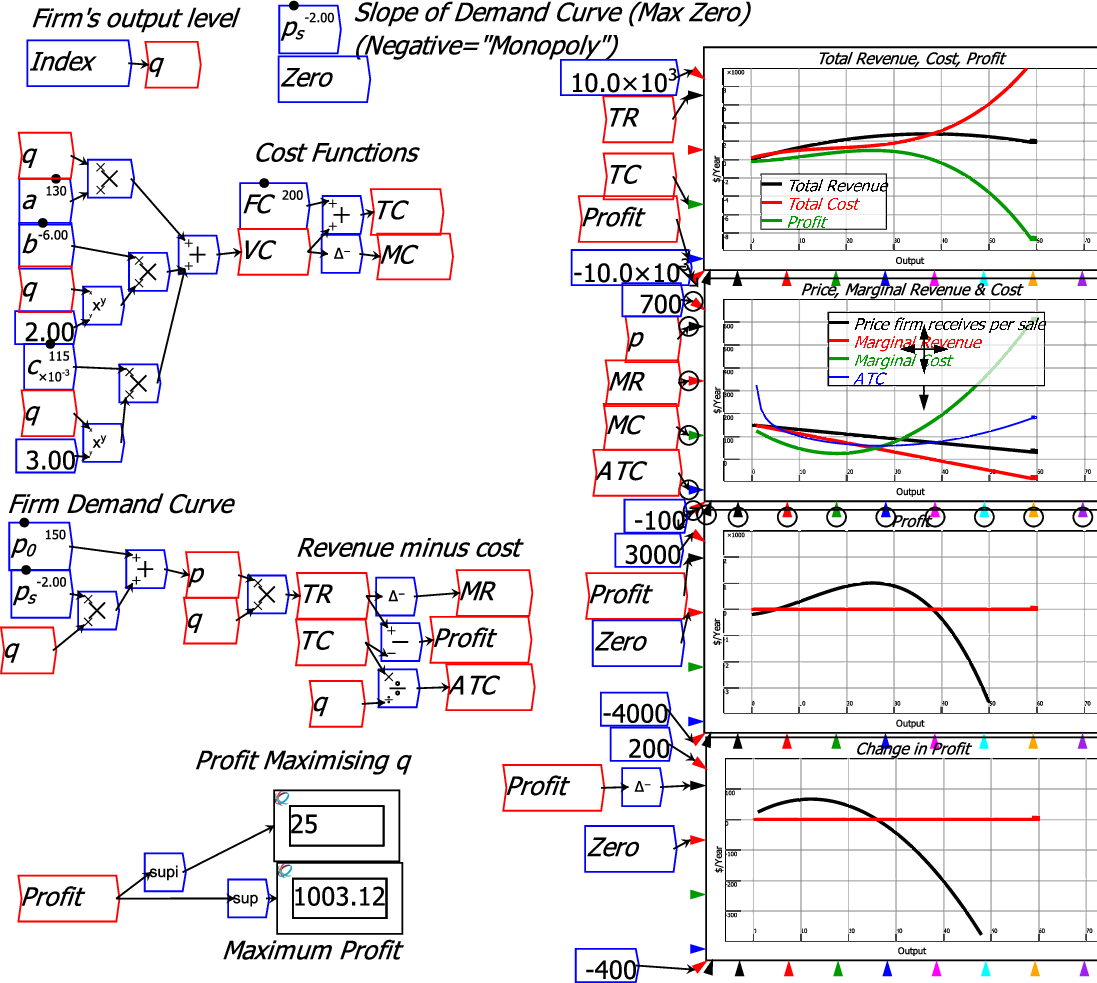Select the TC variable in Cost Functions
Viewport: 1097px width, 983px height.
(x=406, y=211)
